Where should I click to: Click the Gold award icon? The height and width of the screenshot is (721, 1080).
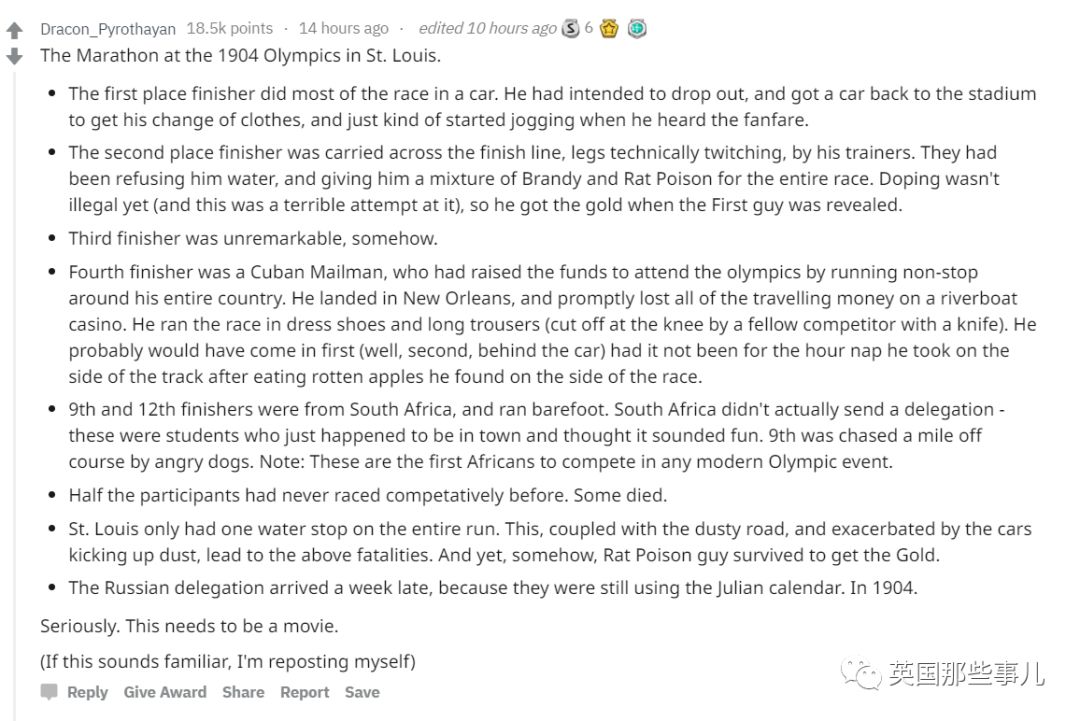tap(608, 27)
